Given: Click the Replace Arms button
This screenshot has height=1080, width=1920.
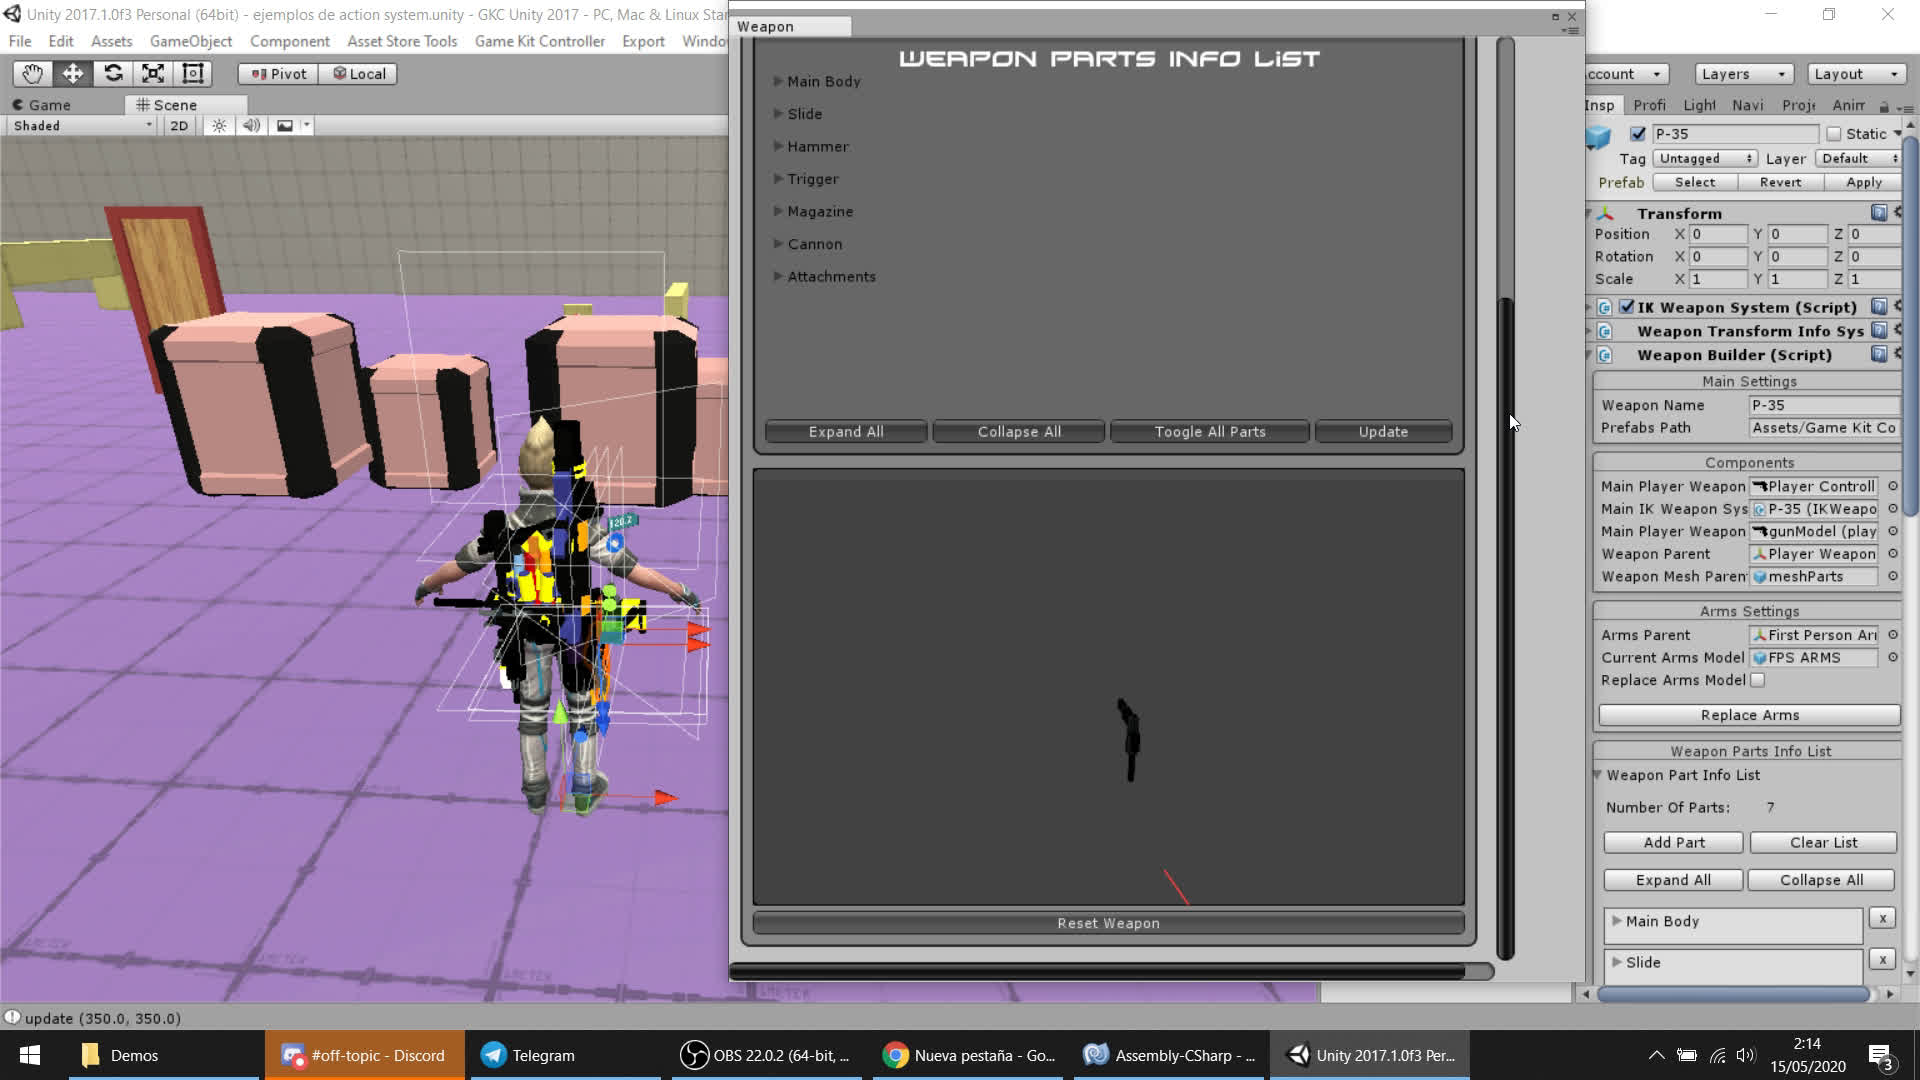Looking at the screenshot, I should click(1749, 715).
